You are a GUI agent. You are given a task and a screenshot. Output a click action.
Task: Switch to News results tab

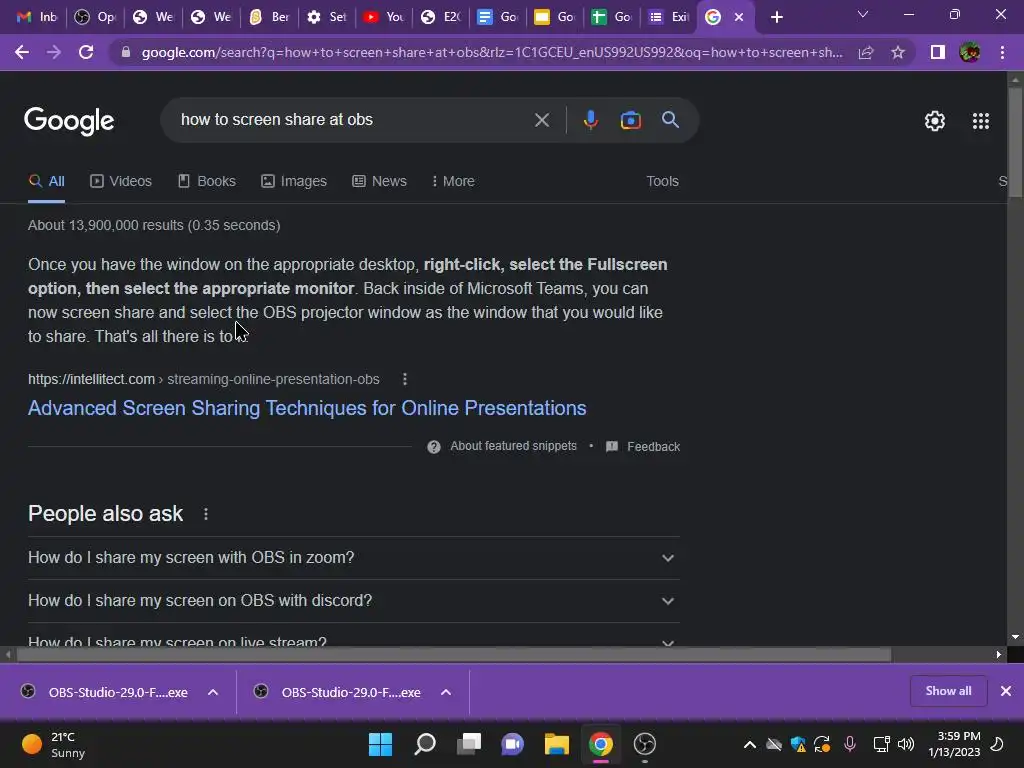tap(379, 182)
